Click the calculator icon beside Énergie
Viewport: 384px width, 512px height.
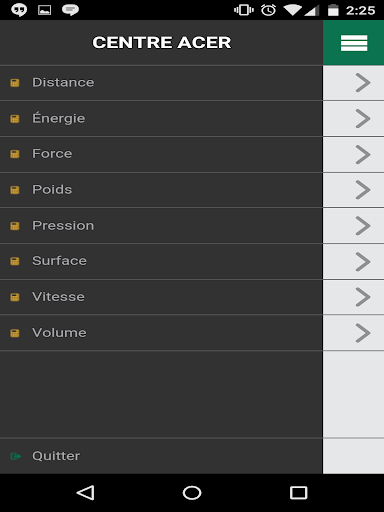pyautogui.click(x=15, y=119)
